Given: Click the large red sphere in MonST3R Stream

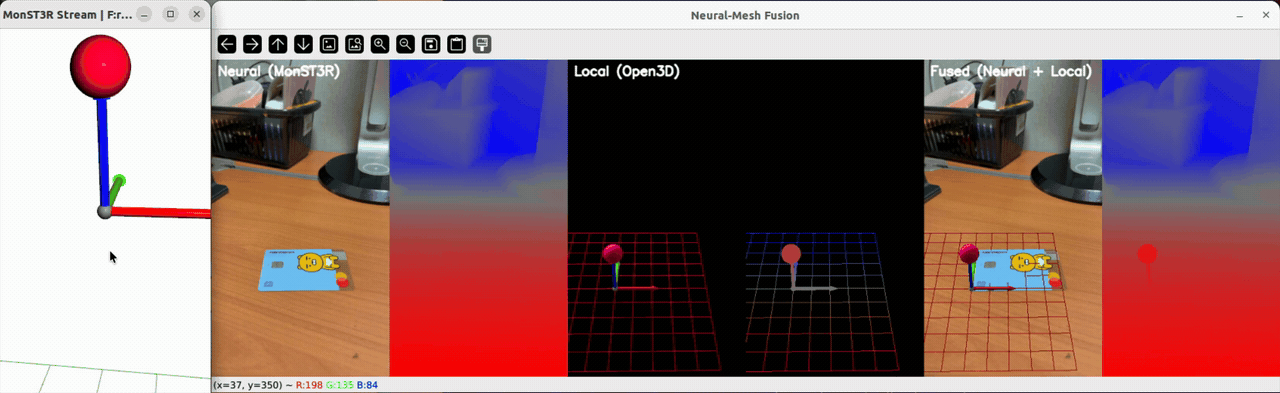Looking at the screenshot, I should pyautogui.click(x=100, y=67).
